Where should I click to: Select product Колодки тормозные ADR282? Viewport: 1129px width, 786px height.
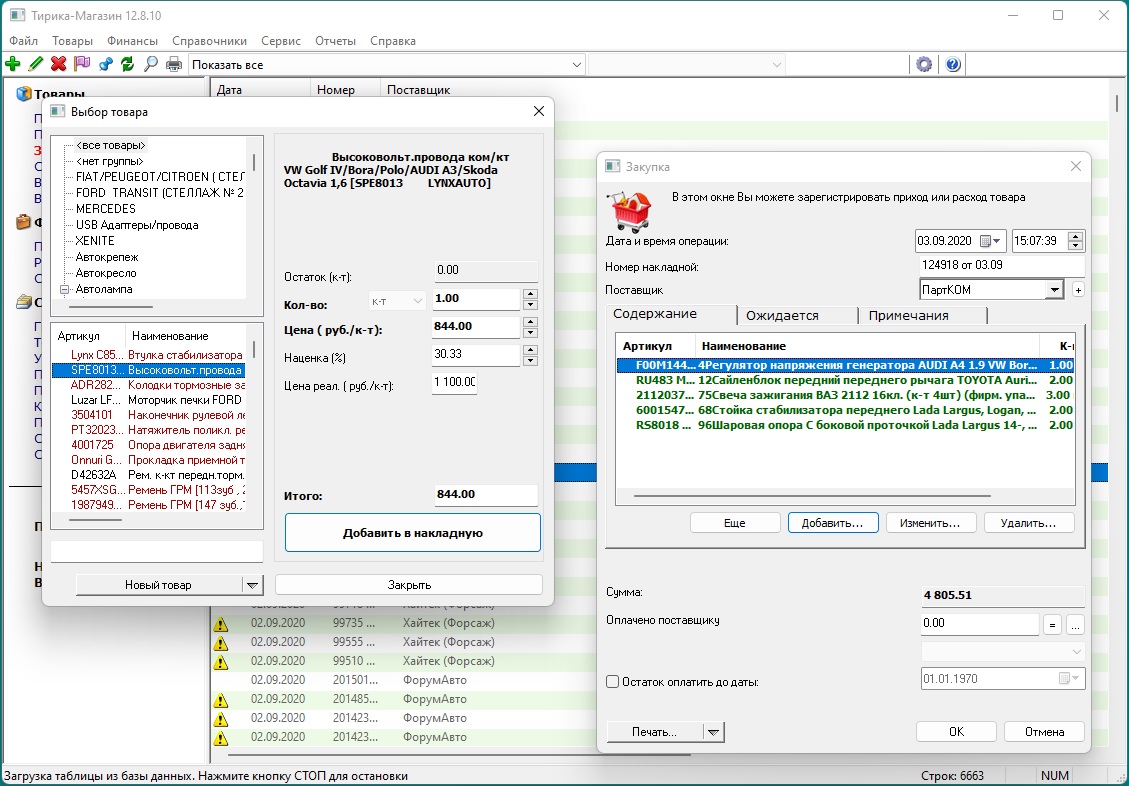(x=148, y=385)
